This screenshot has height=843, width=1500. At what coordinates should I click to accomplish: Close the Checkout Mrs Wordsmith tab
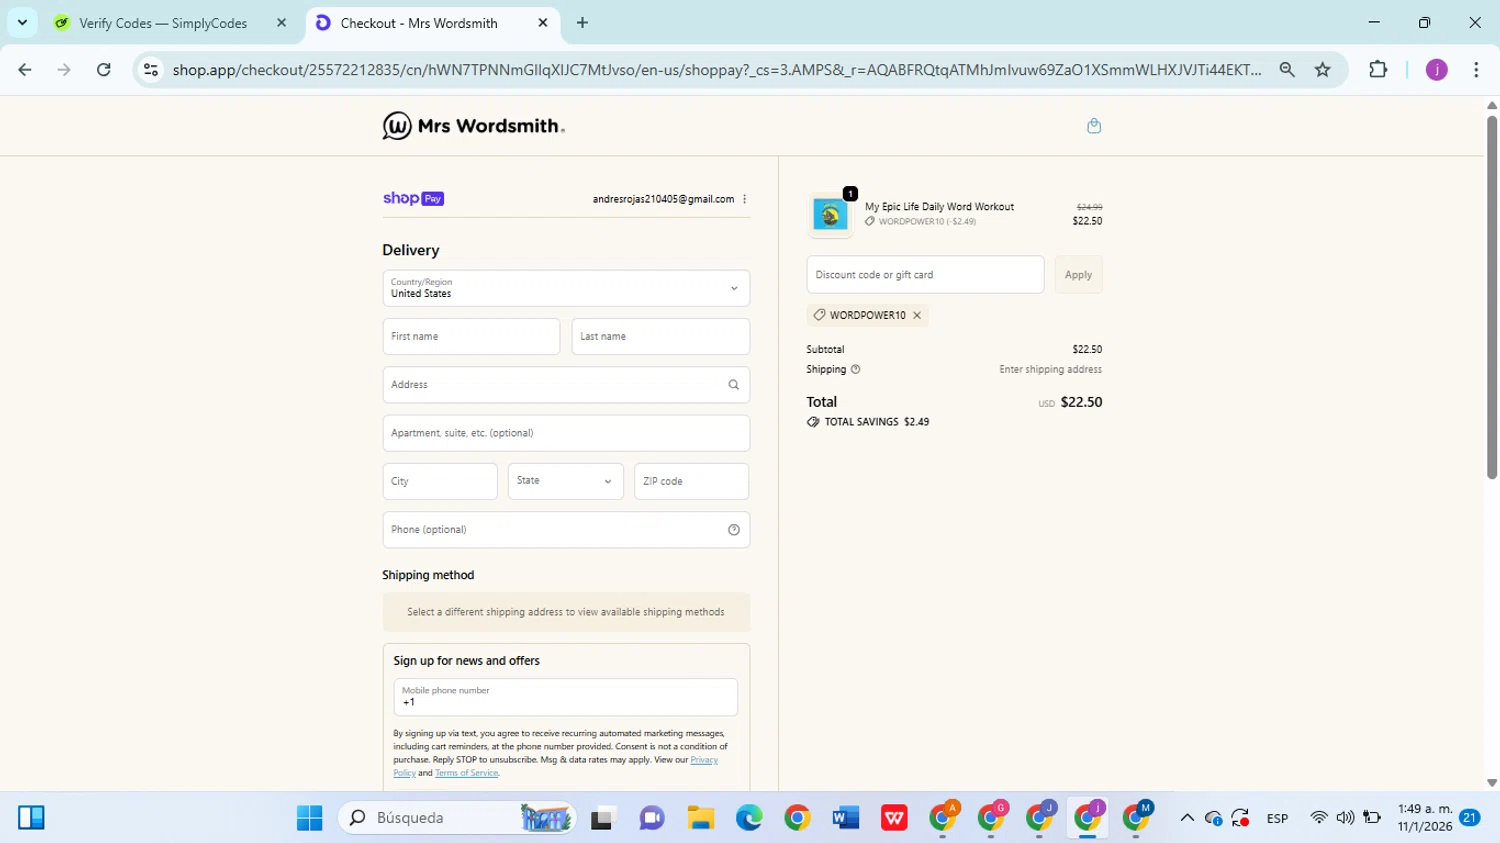point(543,23)
